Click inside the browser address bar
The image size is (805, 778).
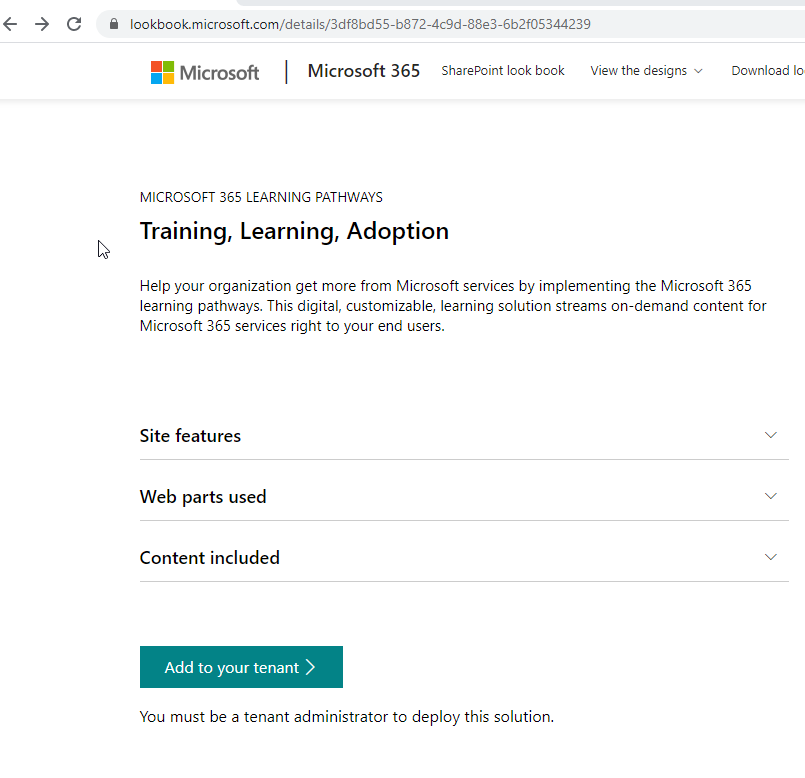(300, 24)
